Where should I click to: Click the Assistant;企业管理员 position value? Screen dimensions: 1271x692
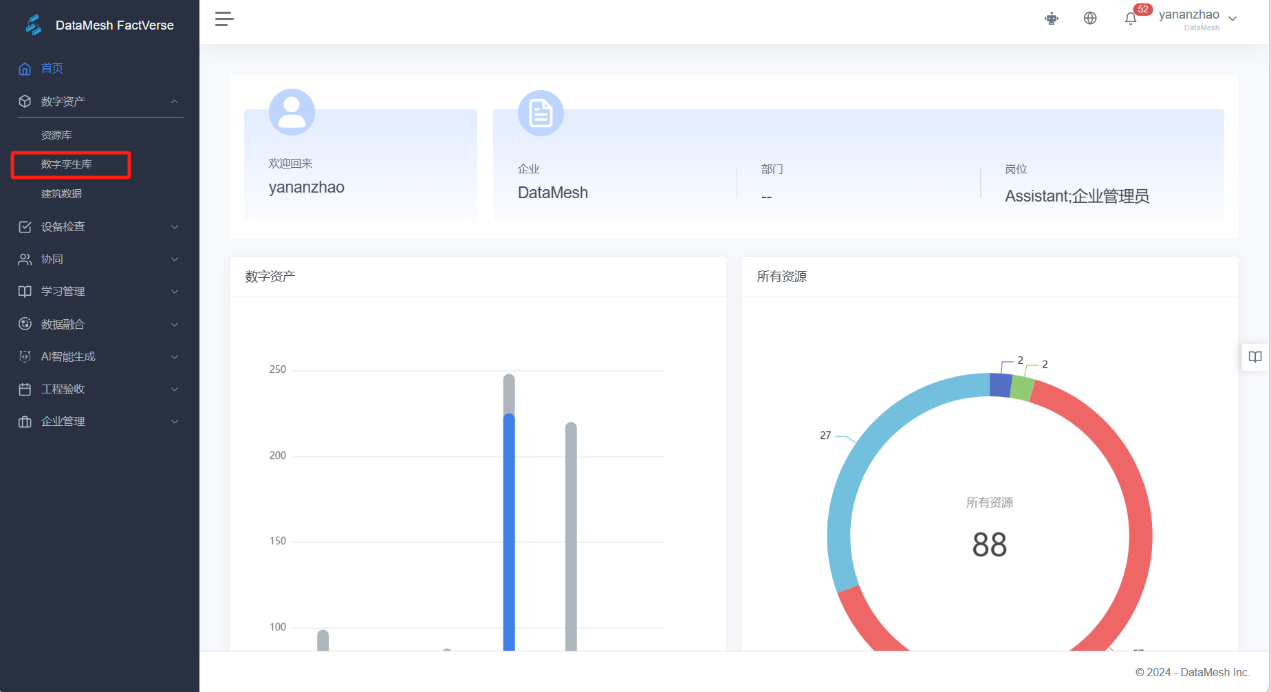[1077, 196]
